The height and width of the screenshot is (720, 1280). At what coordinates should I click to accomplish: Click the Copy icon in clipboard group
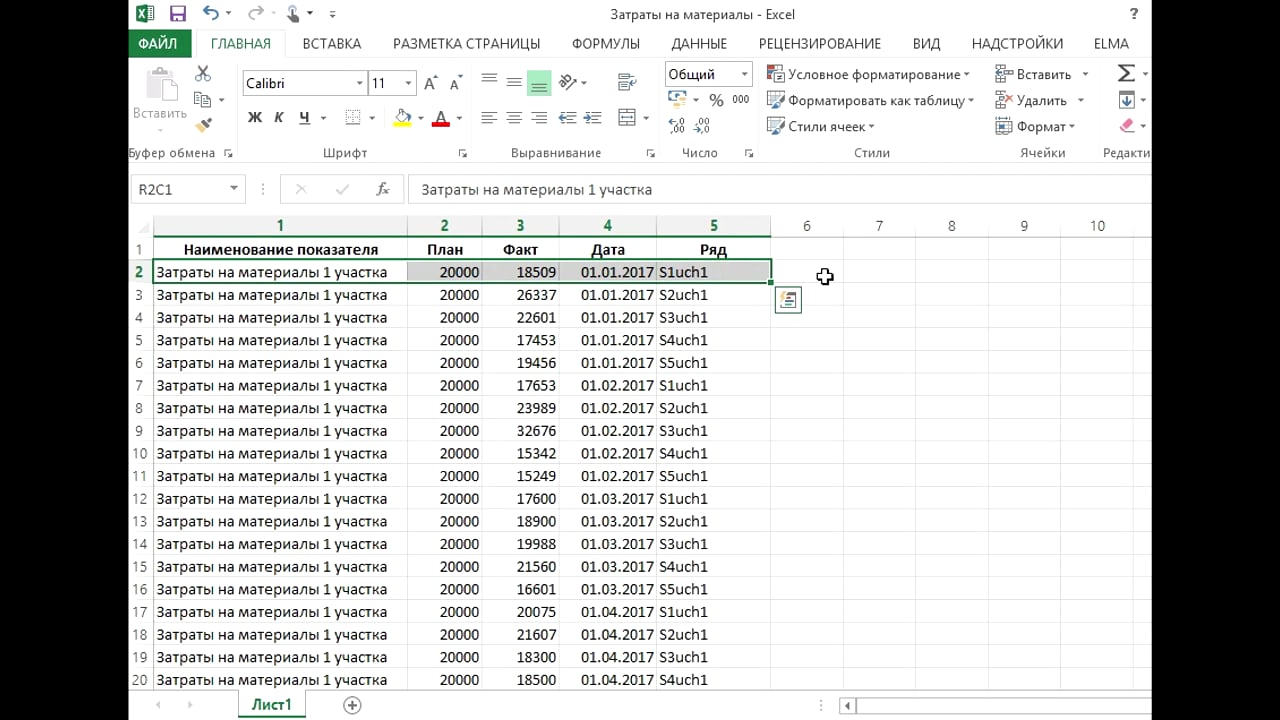click(x=203, y=100)
